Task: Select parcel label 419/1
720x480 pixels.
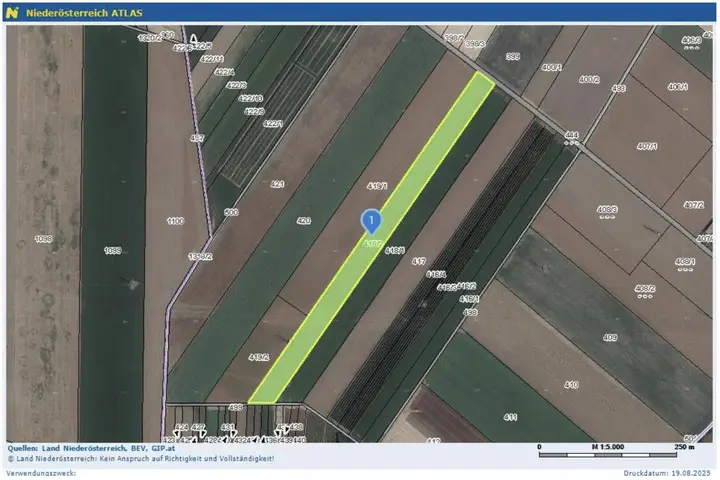Action: (x=377, y=186)
